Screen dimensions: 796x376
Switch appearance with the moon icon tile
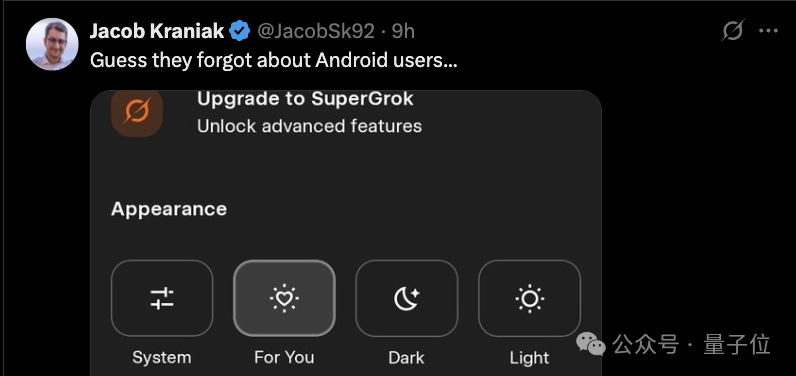click(407, 298)
